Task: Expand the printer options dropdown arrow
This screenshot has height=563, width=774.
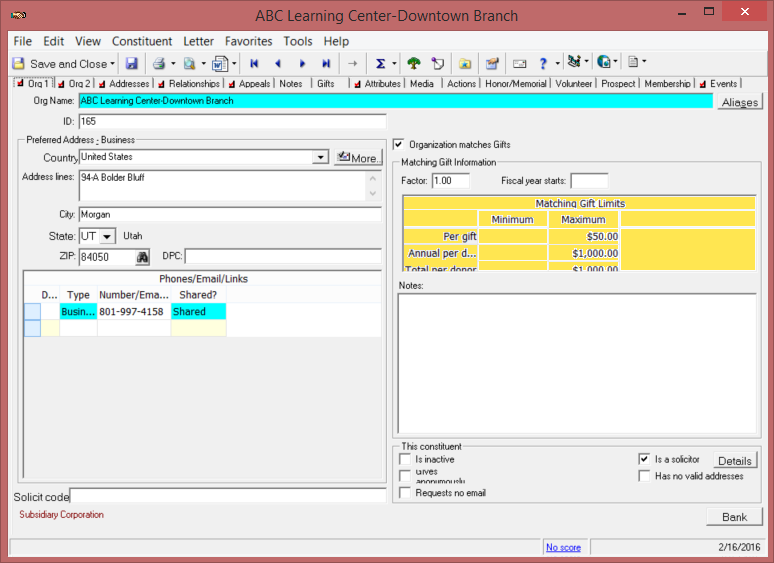Action: 173,63
